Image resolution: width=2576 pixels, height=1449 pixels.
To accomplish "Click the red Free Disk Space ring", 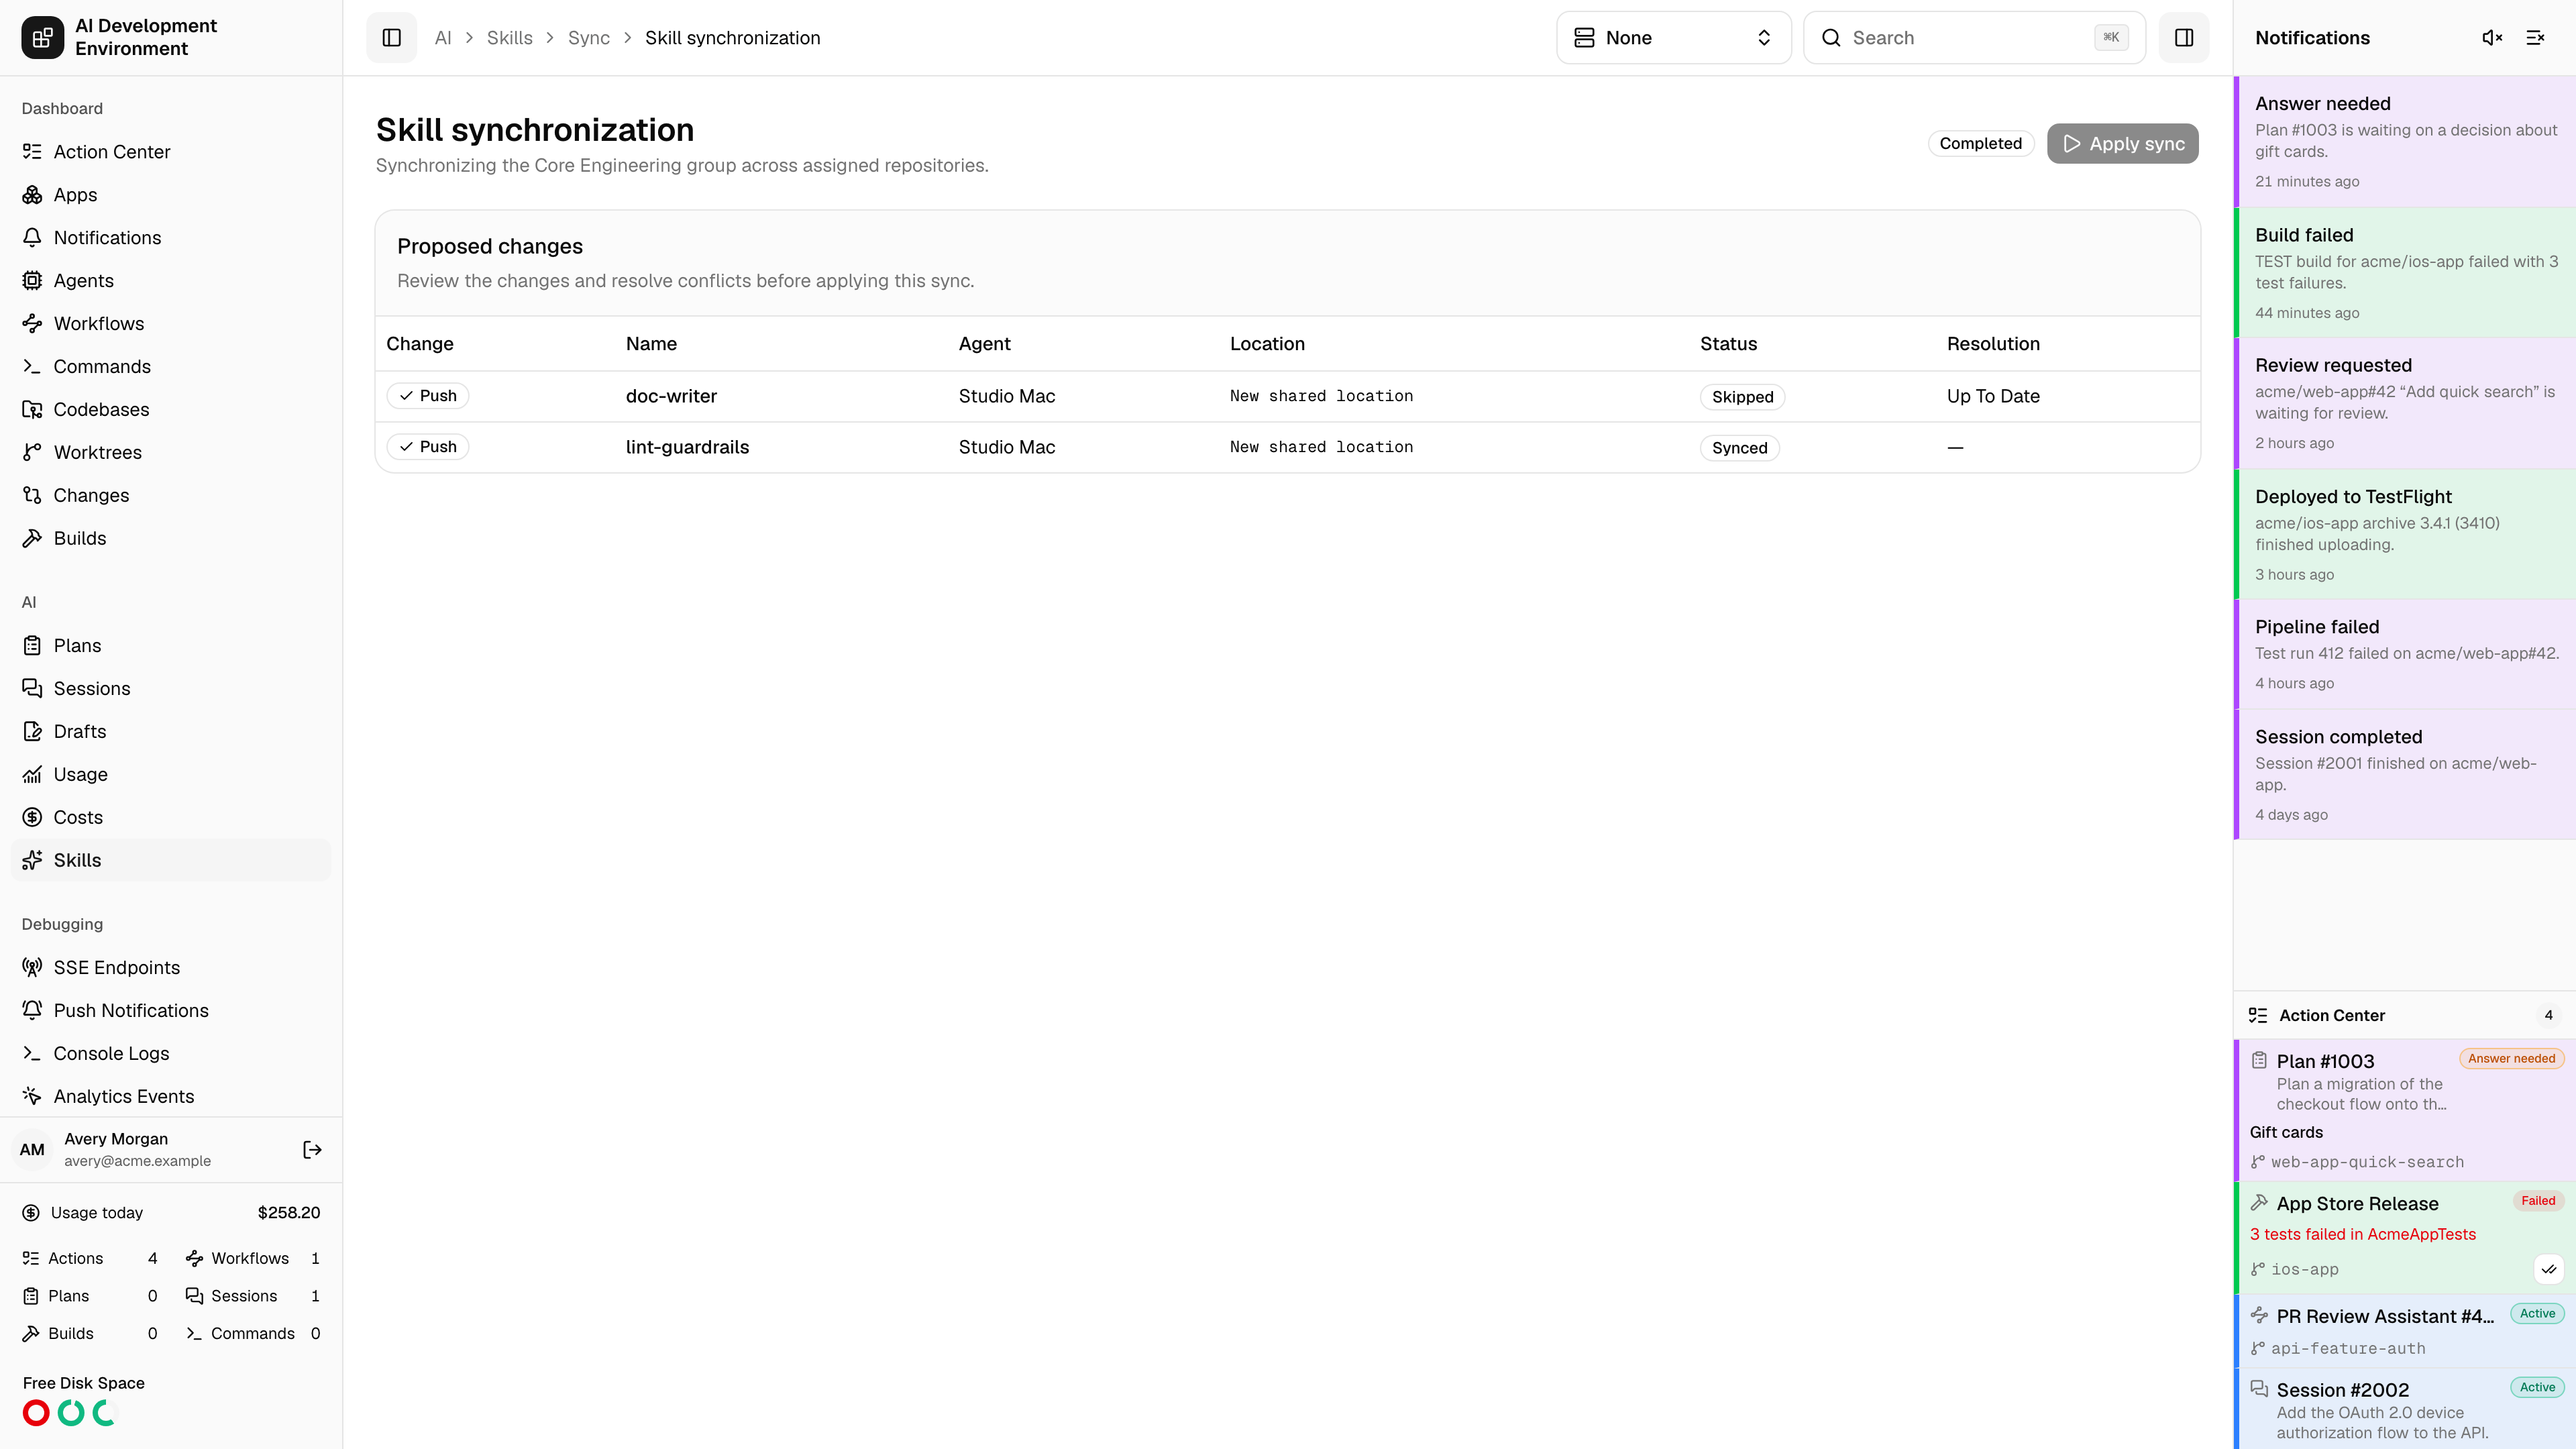I will (36, 1413).
